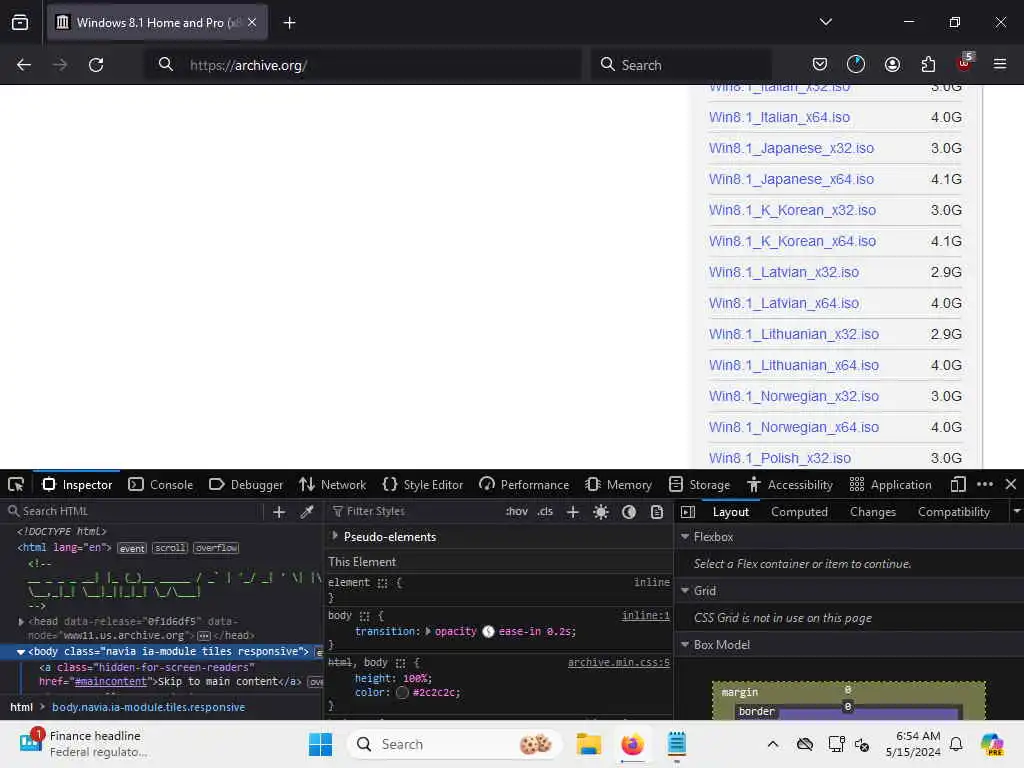Toggle the :hov pseudo-class panel
Viewport: 1024px width, 768px height.
(517, 511)
